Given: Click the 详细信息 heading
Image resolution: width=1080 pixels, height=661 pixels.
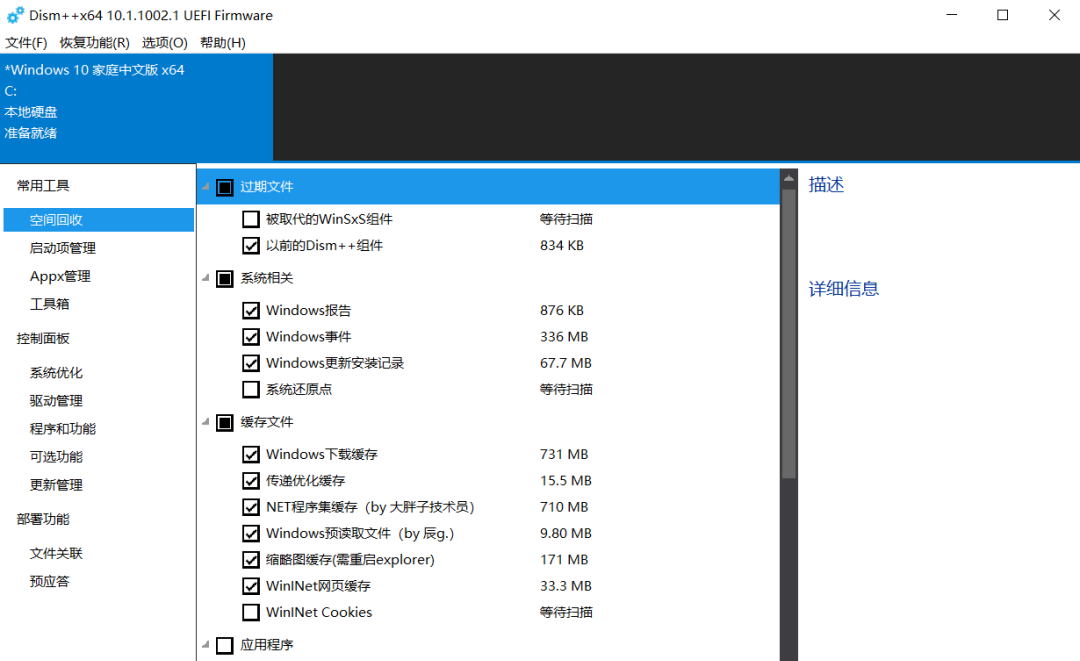Looking at the screenshot, I should pyautogui.click(x=844, y=288).
